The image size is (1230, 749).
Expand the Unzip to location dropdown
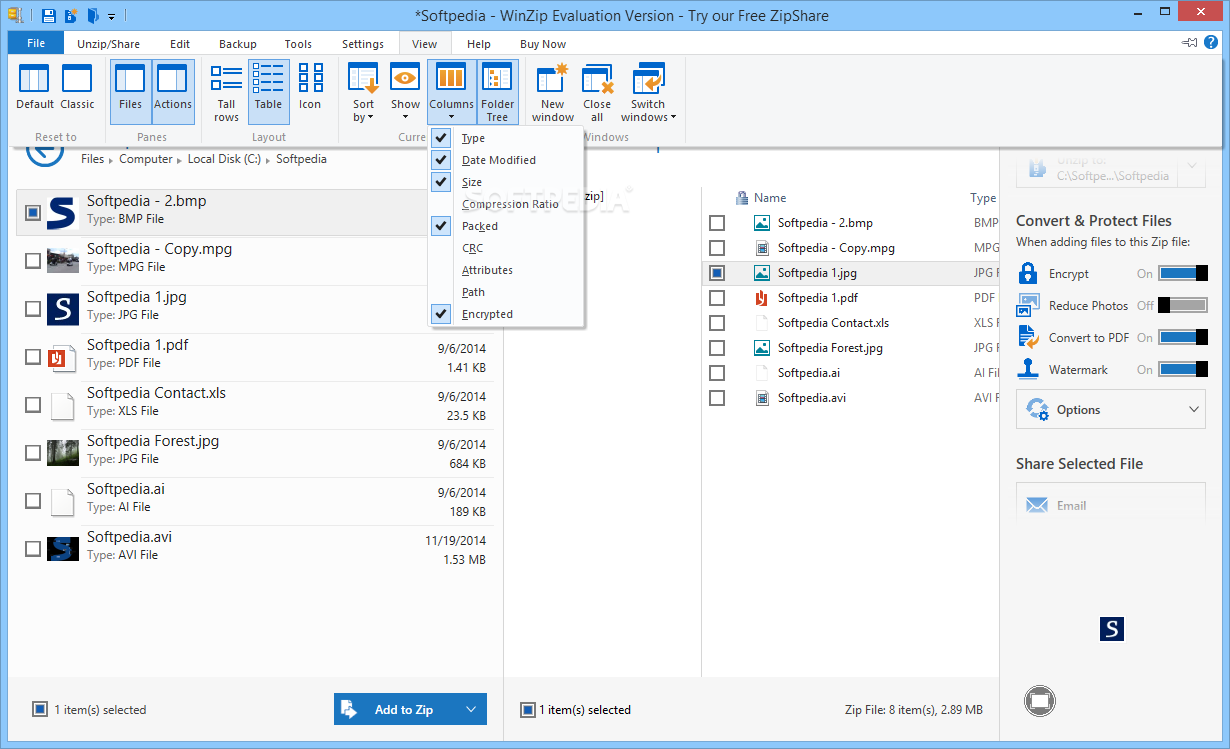1193,167
